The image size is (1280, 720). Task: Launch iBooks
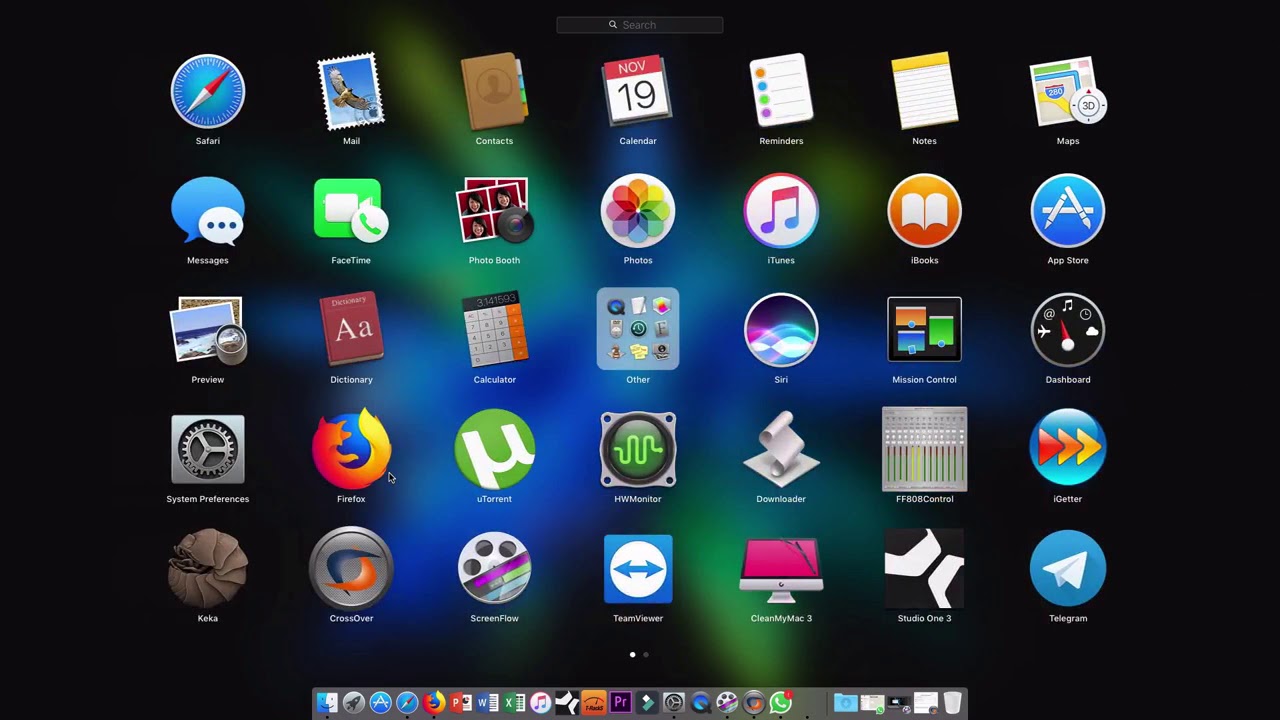(924, 211)
